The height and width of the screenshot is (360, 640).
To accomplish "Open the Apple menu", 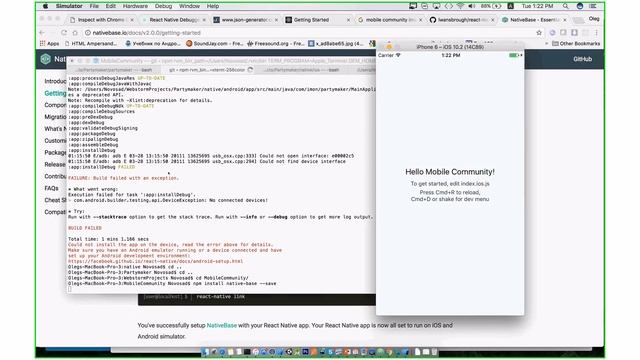I will click(x=46, y=6).
